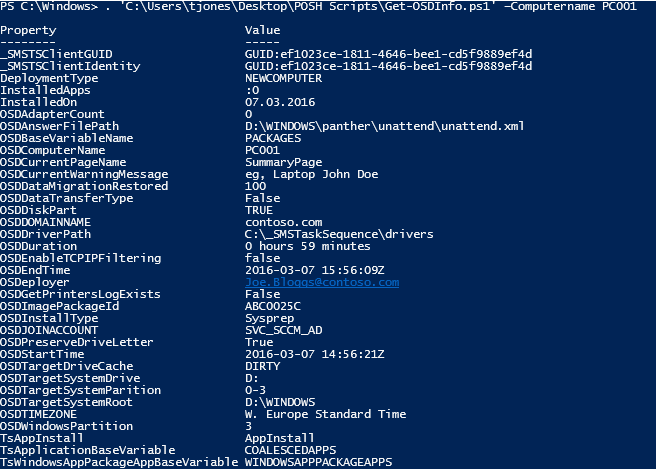Click the OSDComputerName value PC001
Screen dimensions: 656x470
click(260, 150)
